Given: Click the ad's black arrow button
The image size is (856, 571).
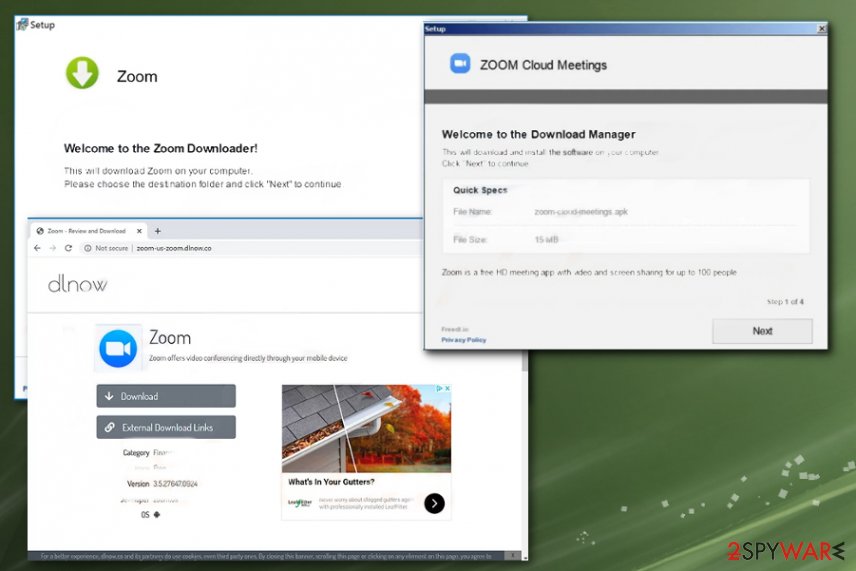Looking at the screenshot, I should tap(435, 503).
